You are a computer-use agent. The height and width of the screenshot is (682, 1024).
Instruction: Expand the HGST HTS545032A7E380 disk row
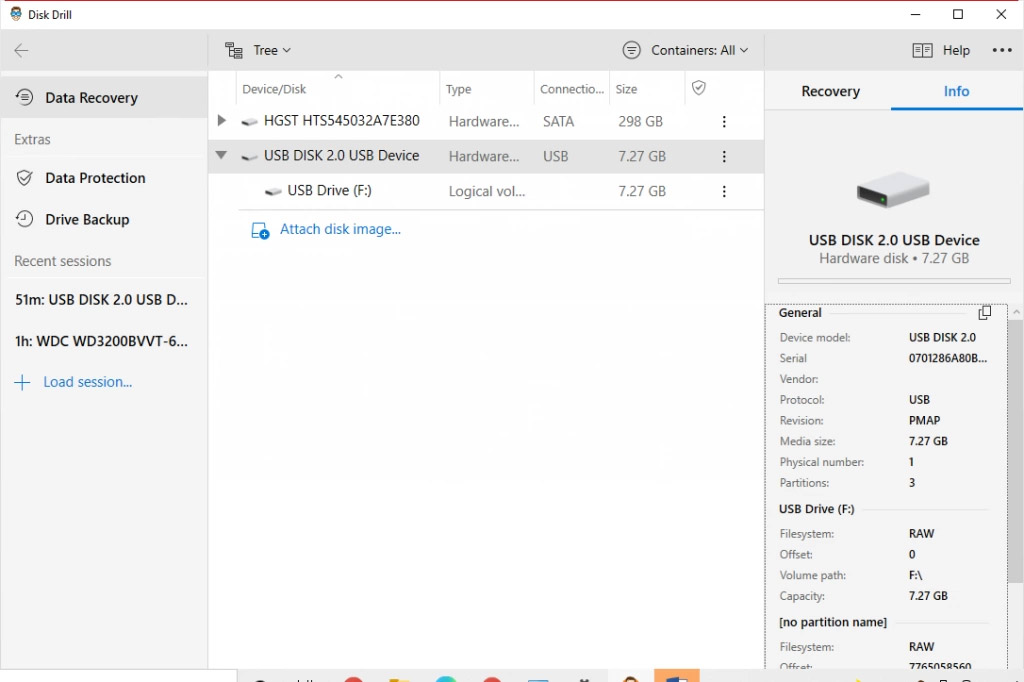tap(221, 120)
